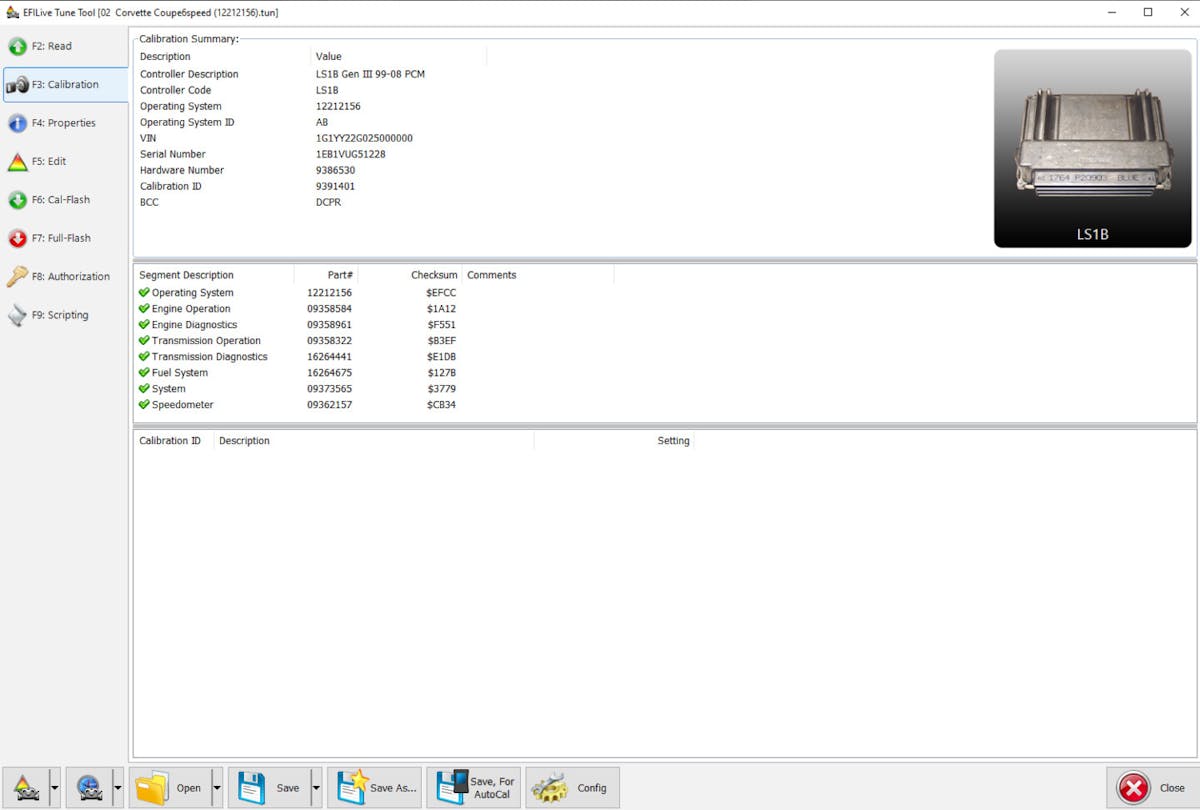Expand the tune car icon dropdown arrow

[54, 788]
